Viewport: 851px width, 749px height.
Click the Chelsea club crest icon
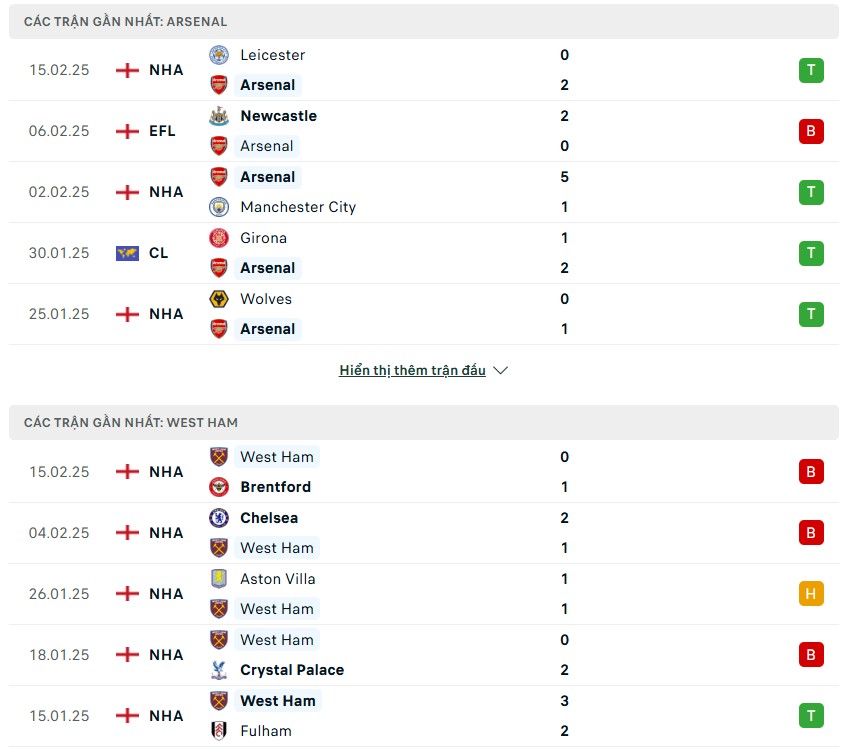[x=218, y=518]
